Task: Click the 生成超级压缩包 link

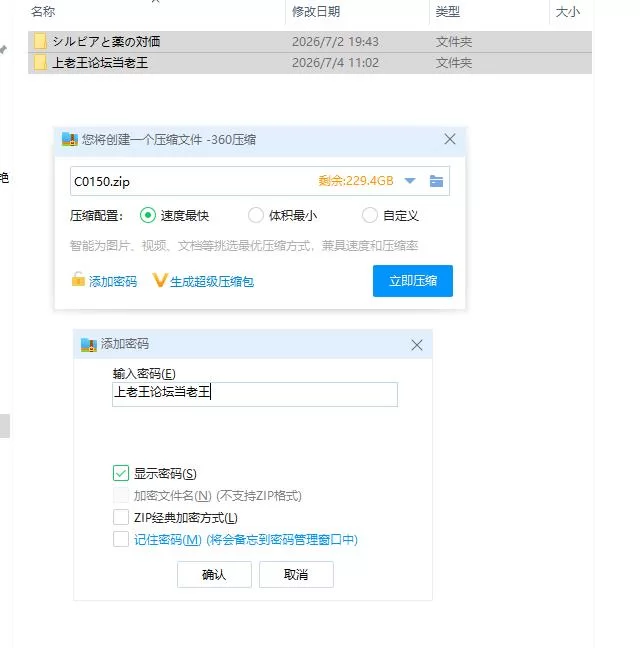Action: [212, 281]
